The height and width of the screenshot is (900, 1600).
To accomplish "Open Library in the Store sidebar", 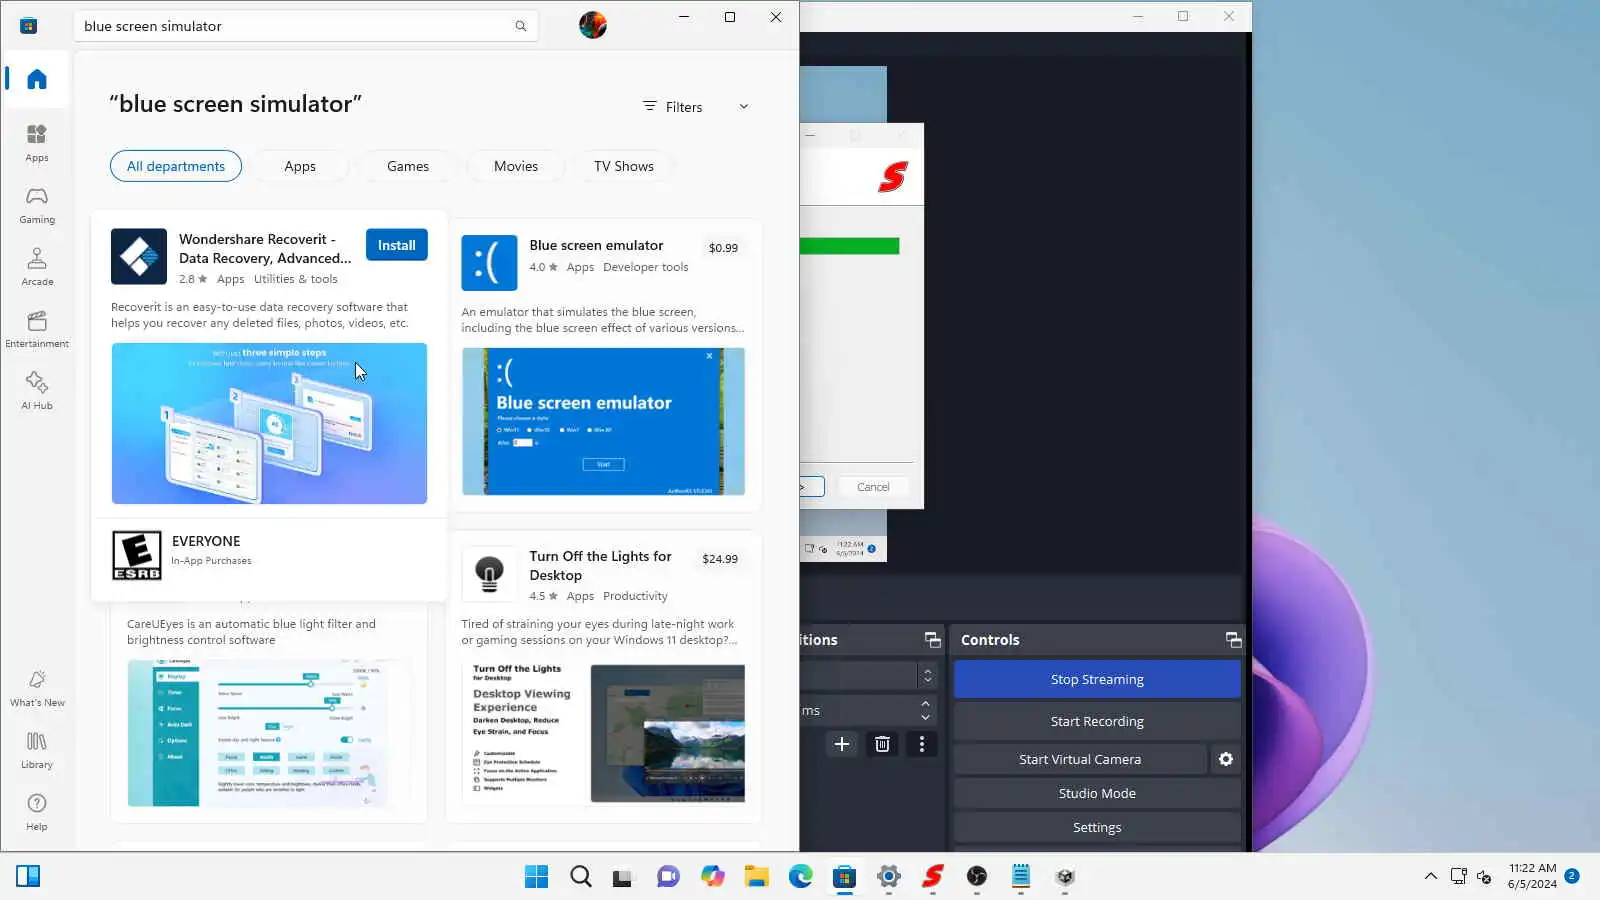I will (x=37, y=750).
